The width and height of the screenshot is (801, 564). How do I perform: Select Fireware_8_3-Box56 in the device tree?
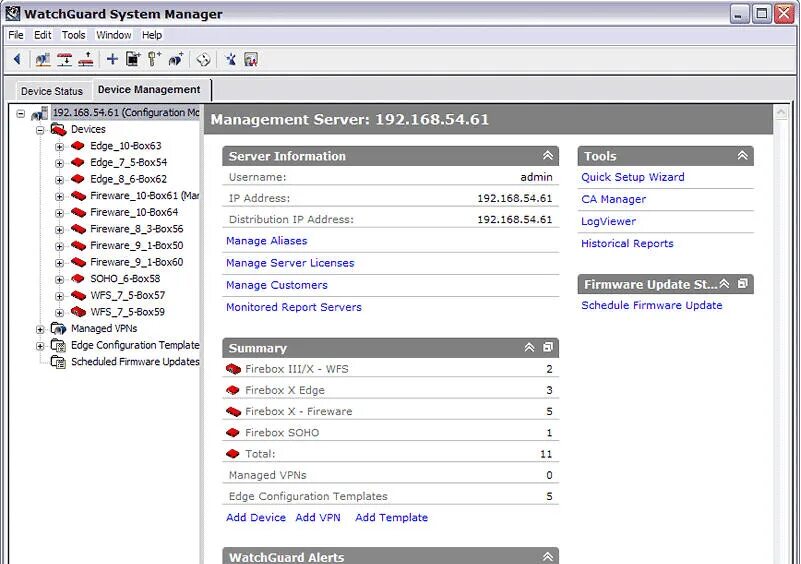pos(136,229)
